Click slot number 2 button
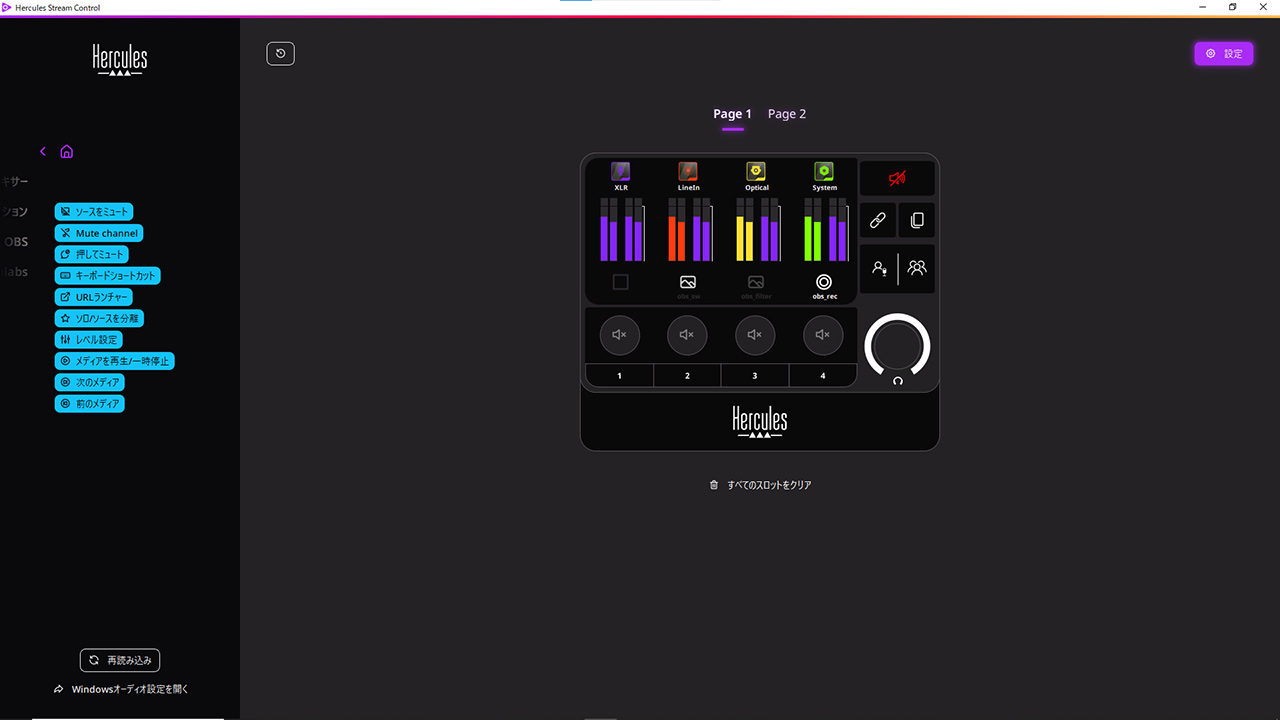 click(x=687, y=376)
